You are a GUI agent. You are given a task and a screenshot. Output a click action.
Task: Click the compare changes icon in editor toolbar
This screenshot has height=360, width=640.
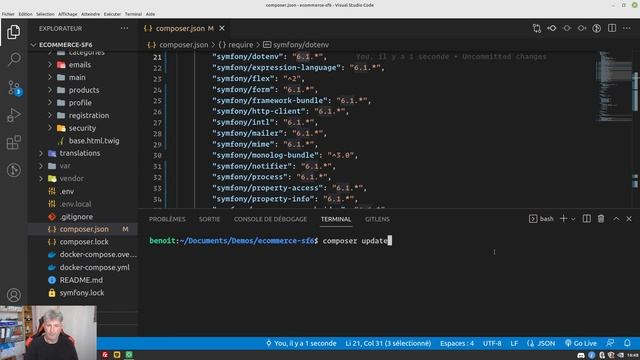pos(537,28)
